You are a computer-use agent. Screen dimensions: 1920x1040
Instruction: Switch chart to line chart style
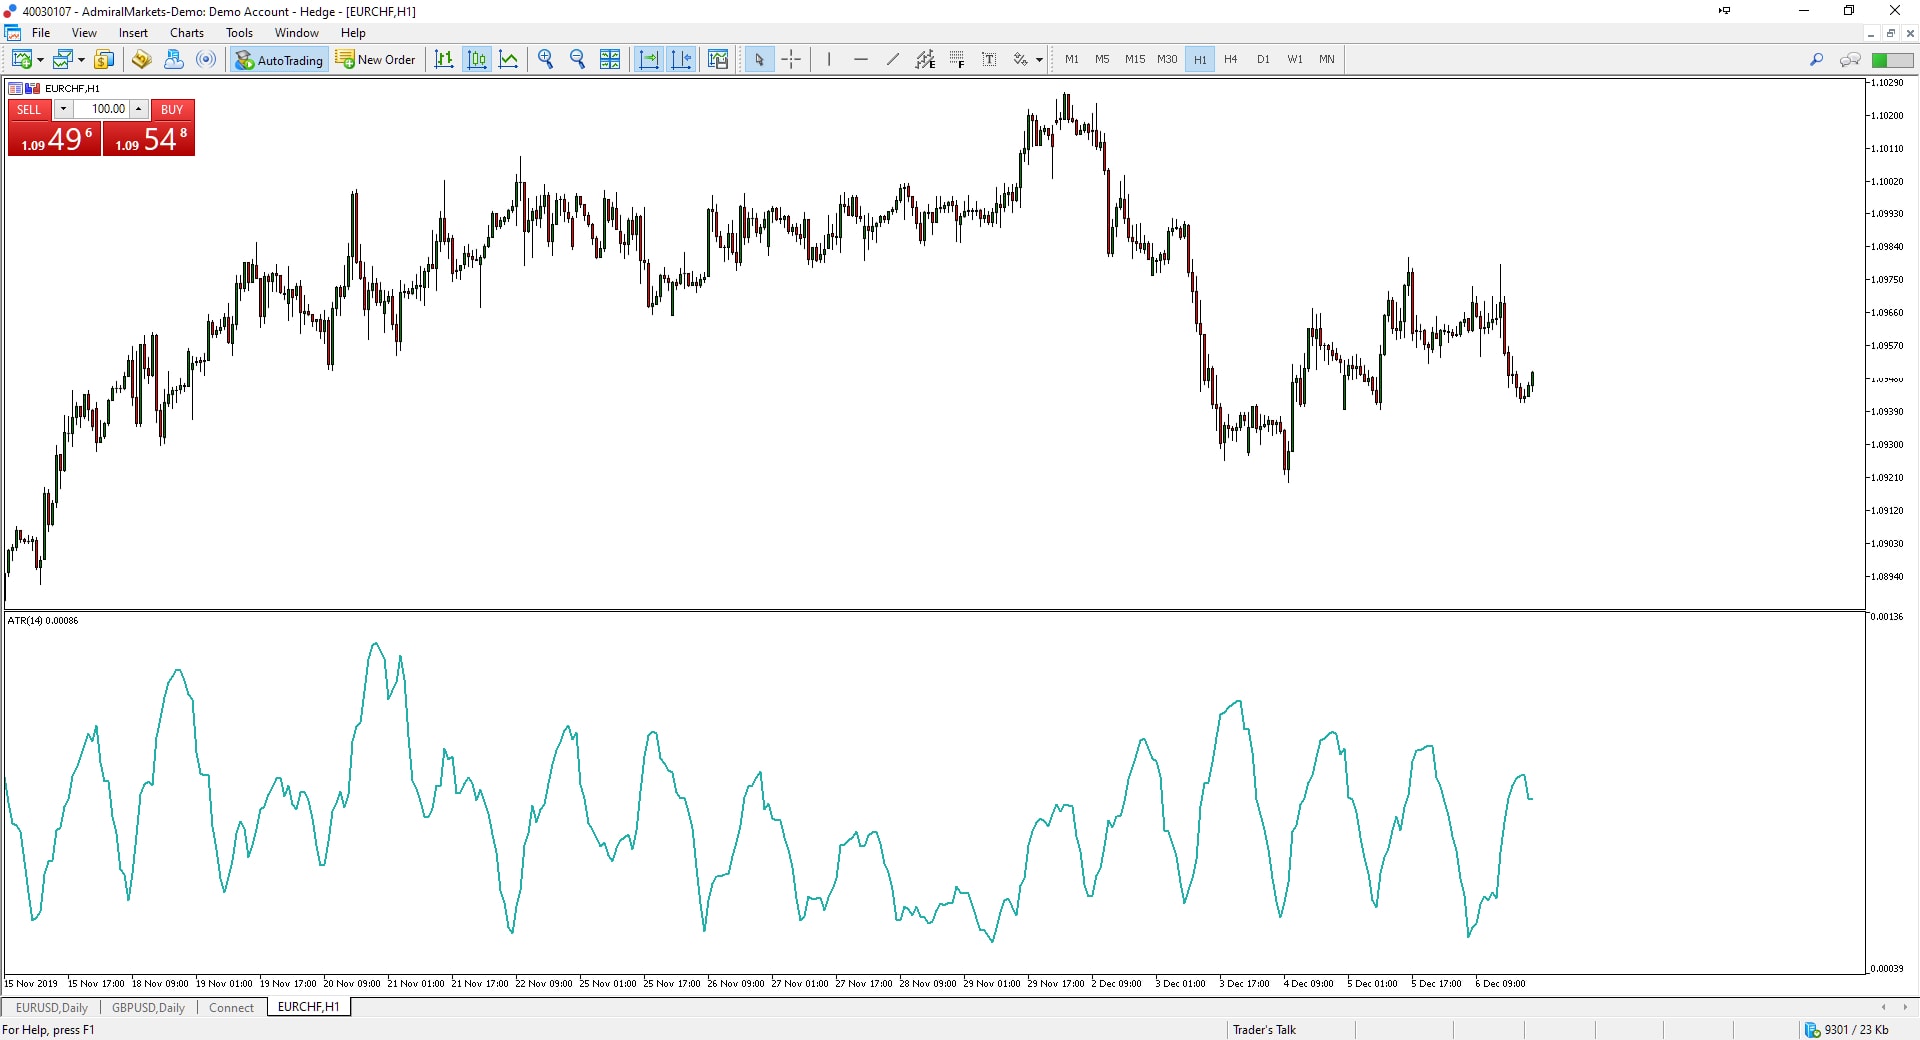pyautogui.click(x=509, y=60)
